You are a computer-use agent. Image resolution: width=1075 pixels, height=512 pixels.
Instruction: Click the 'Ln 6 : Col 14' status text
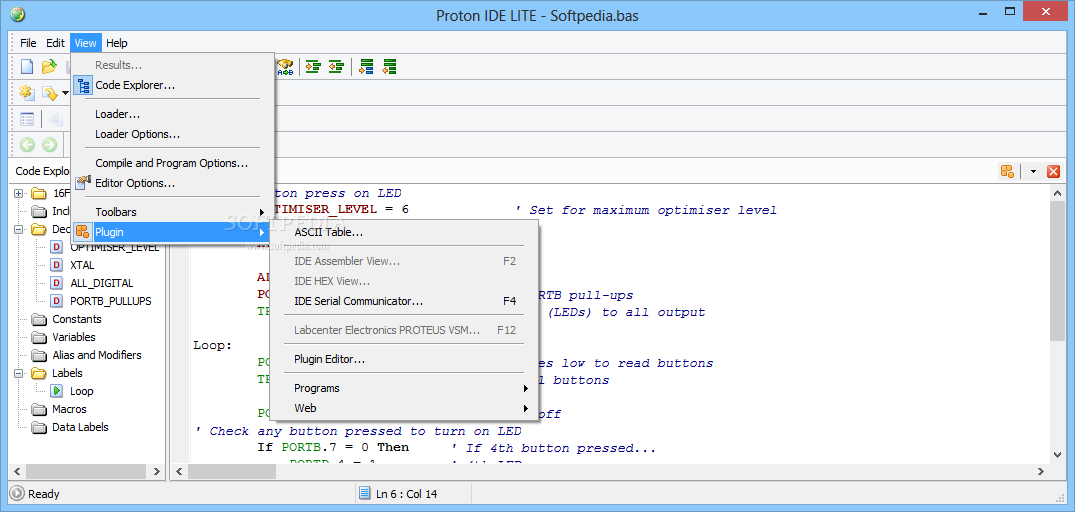coord(407,493)
